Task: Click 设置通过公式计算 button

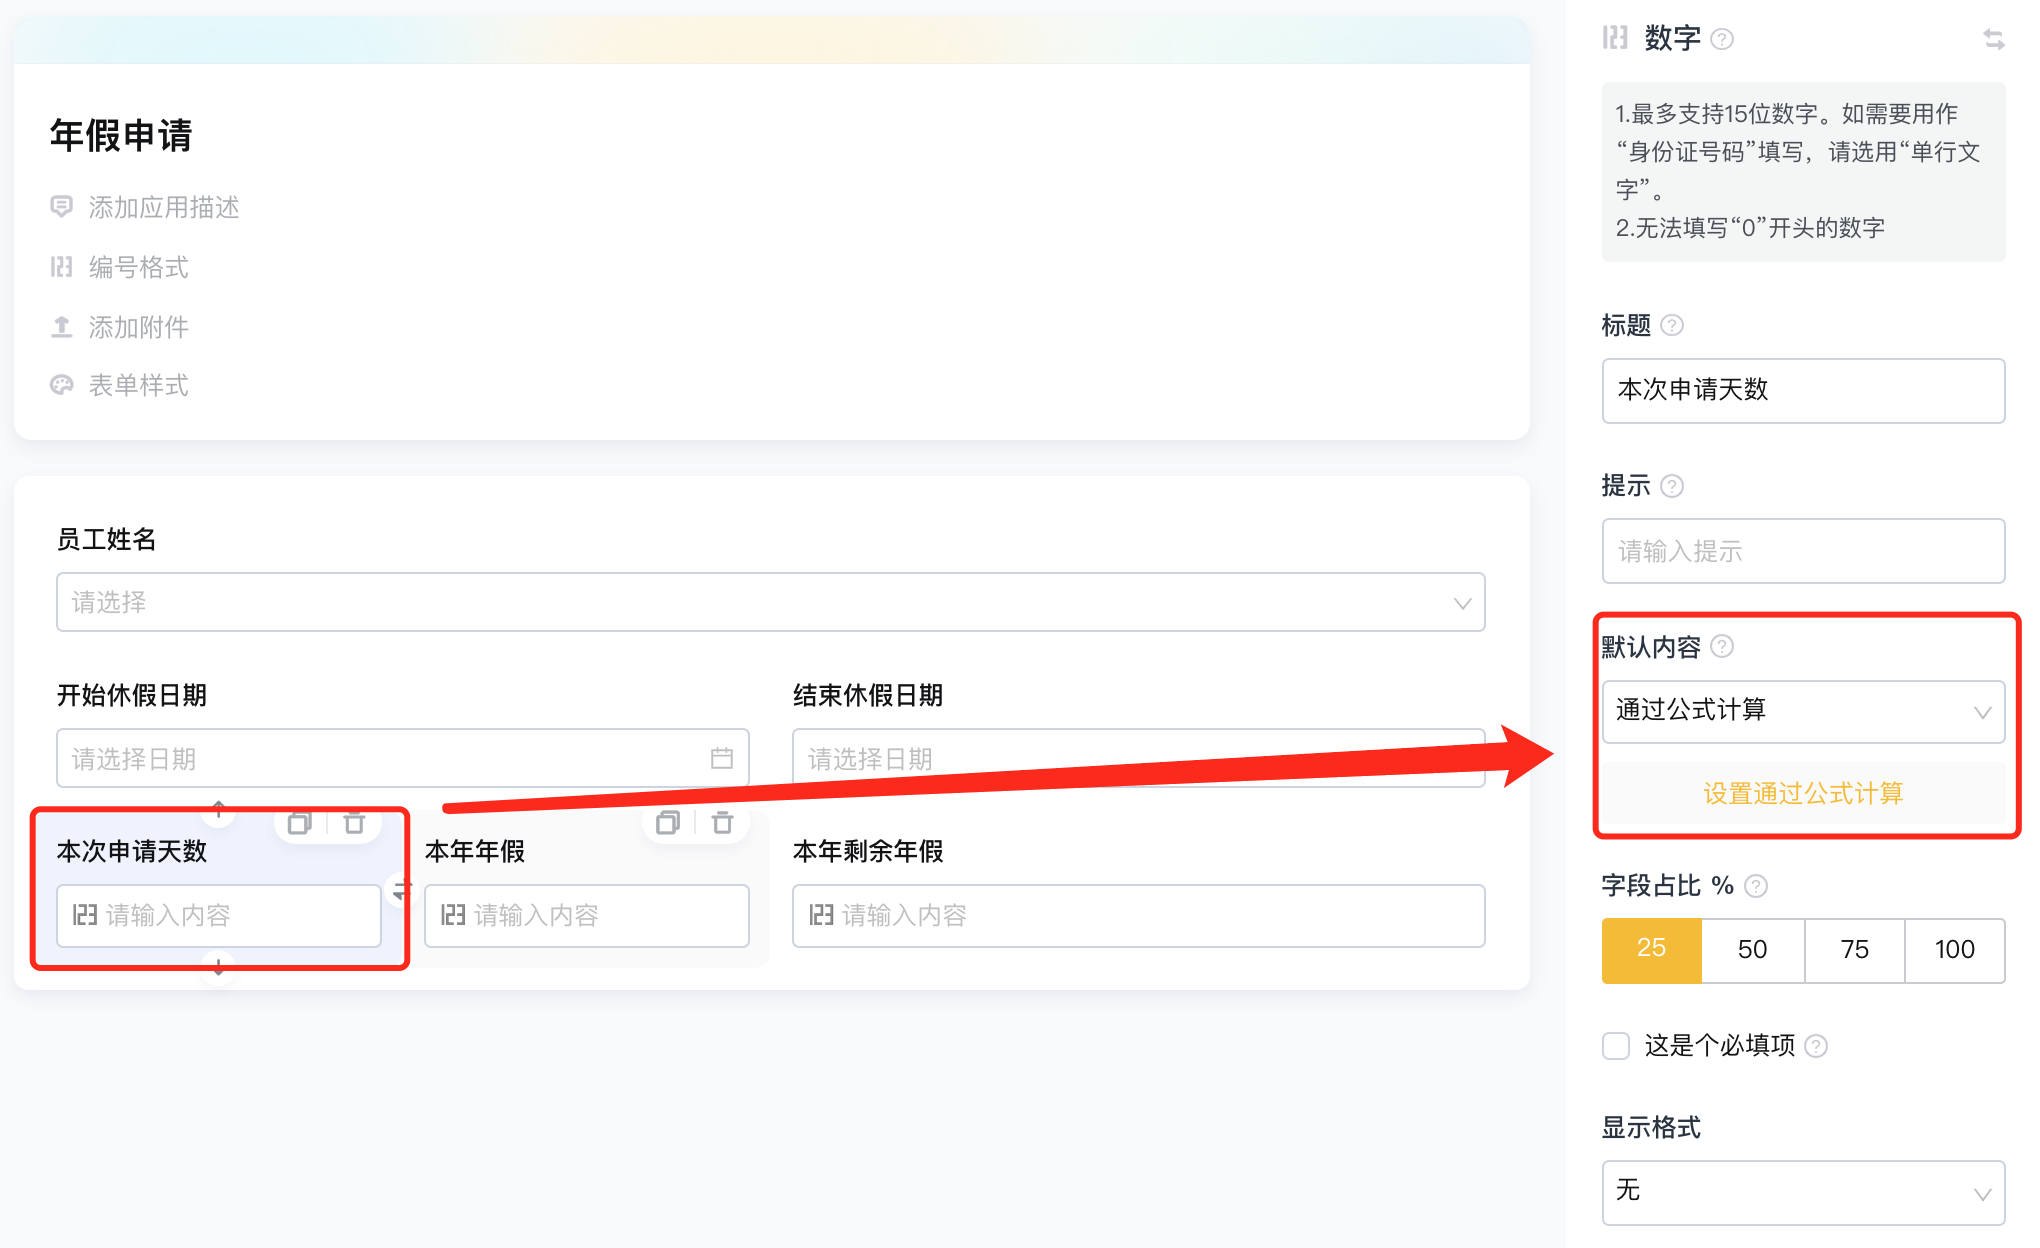Action: [x=1803, y=794]
